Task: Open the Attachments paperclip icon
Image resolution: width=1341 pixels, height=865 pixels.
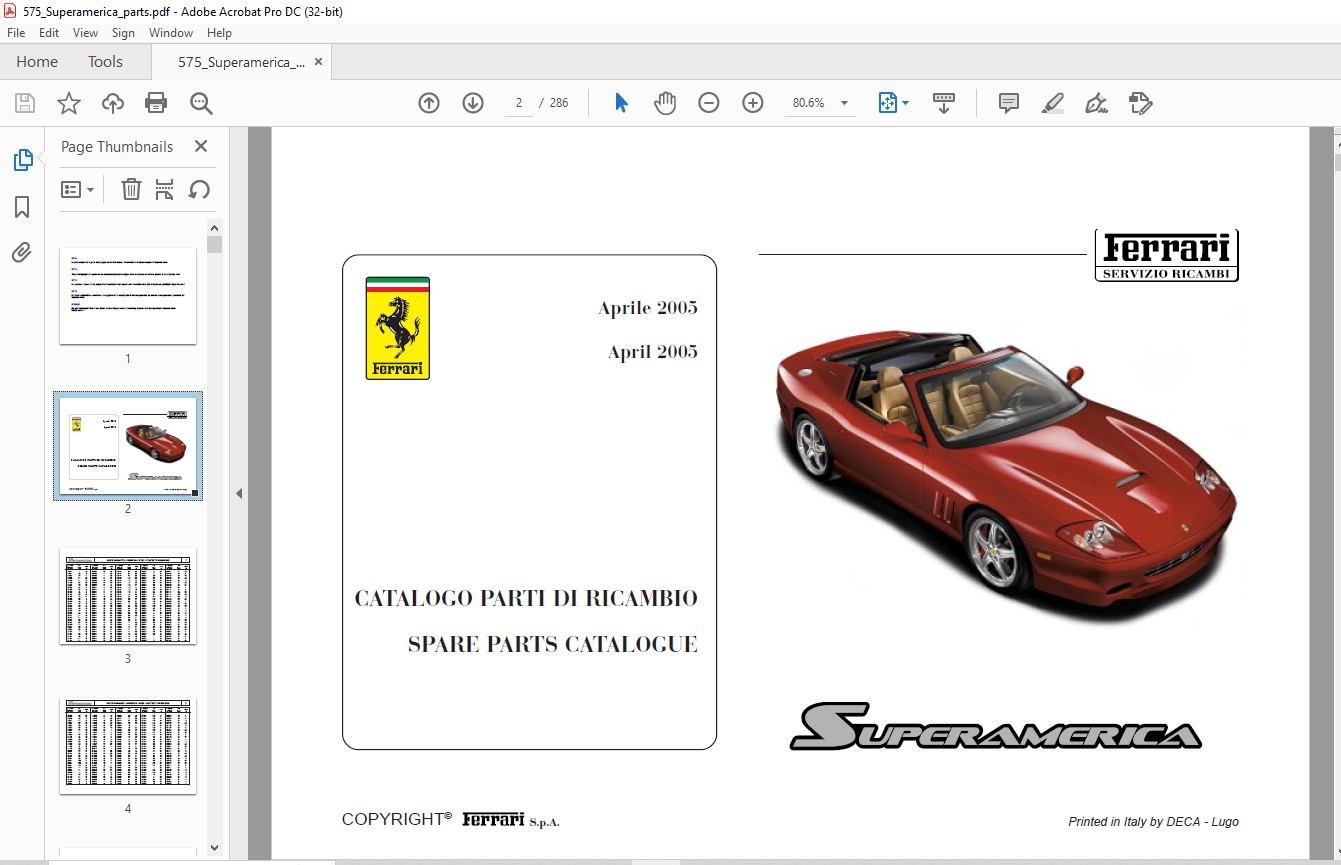Action: click(22, 252)
